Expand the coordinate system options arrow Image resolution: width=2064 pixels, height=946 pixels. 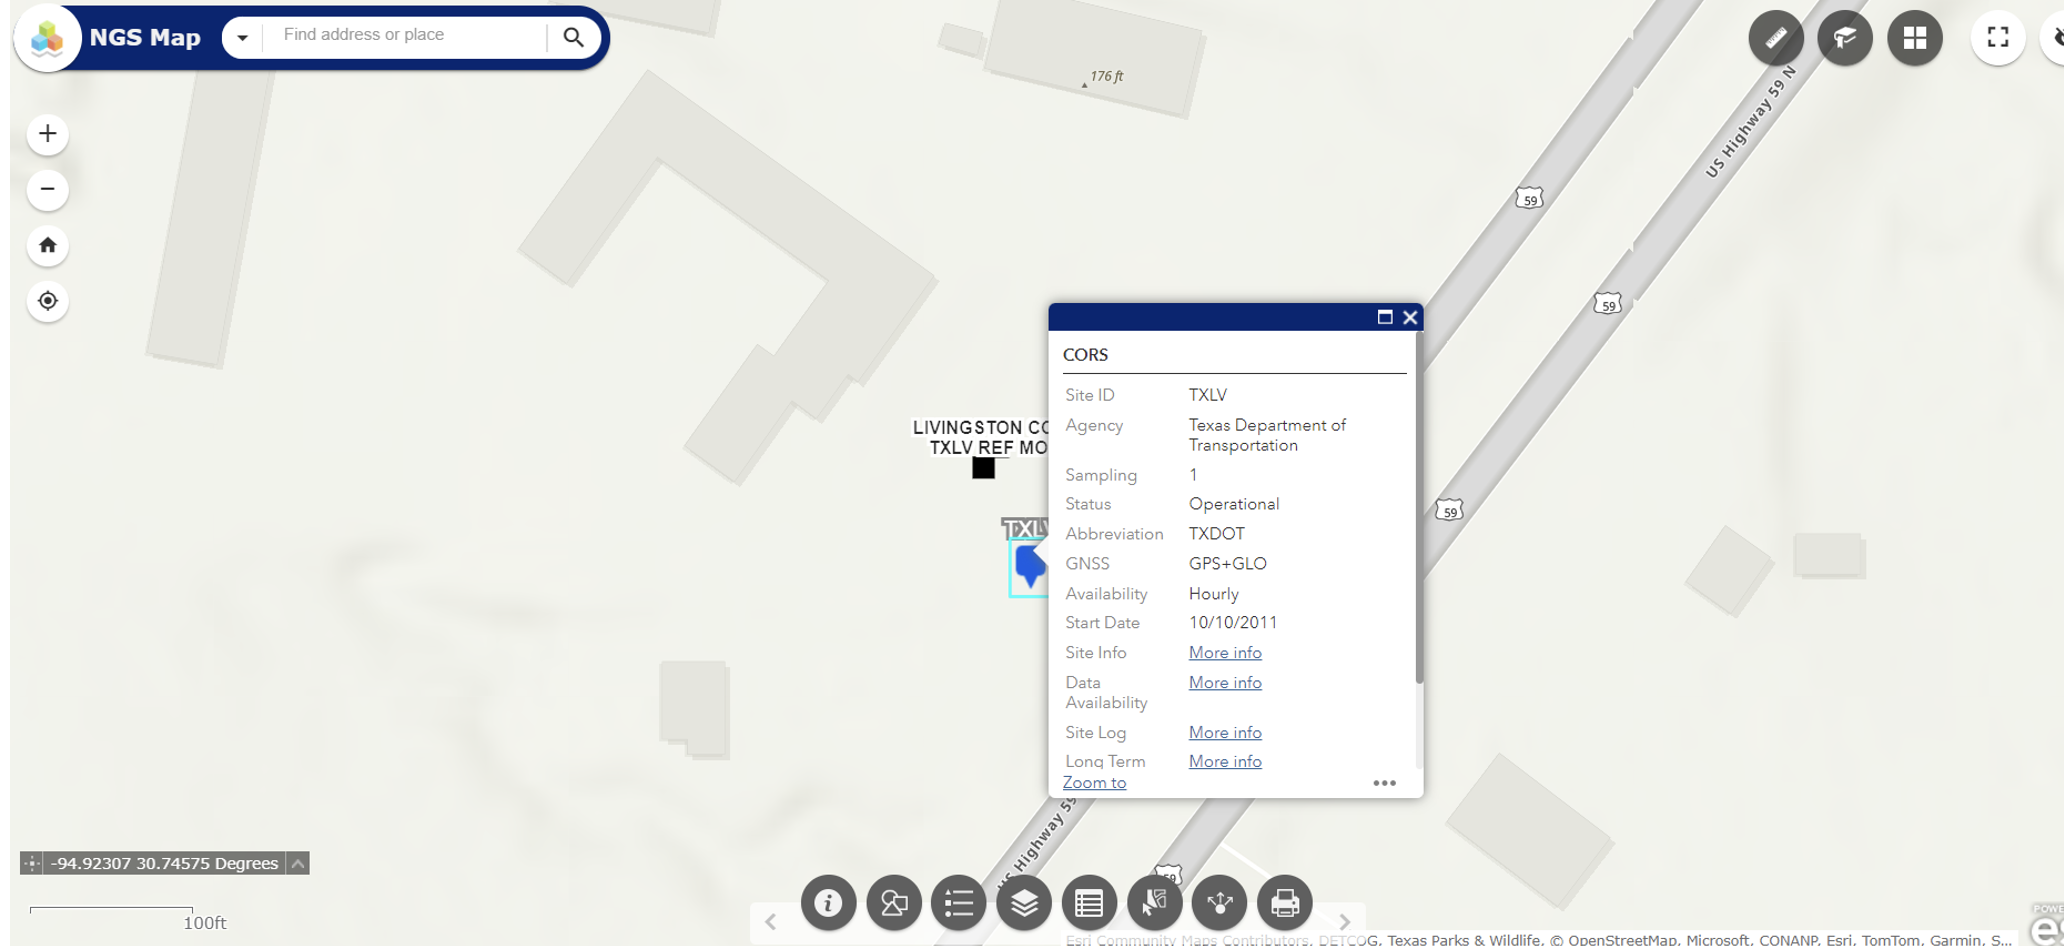point(298,863)
